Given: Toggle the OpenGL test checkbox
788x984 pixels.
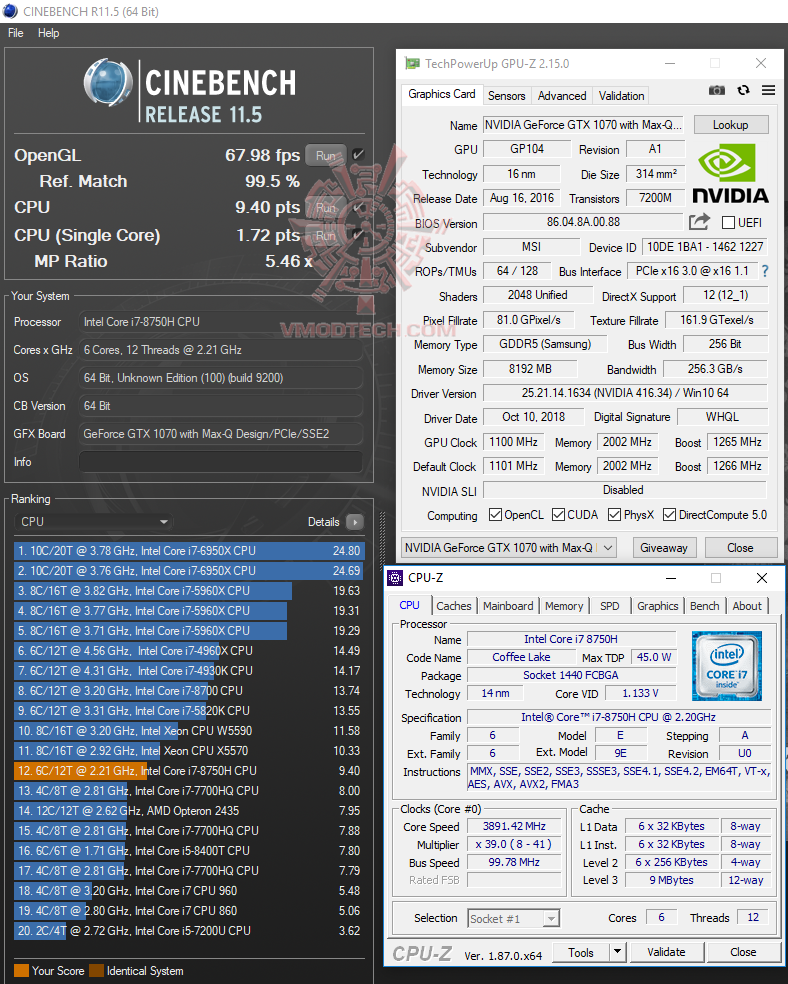Looking at the screenshot, I should [x=358, y=154].
